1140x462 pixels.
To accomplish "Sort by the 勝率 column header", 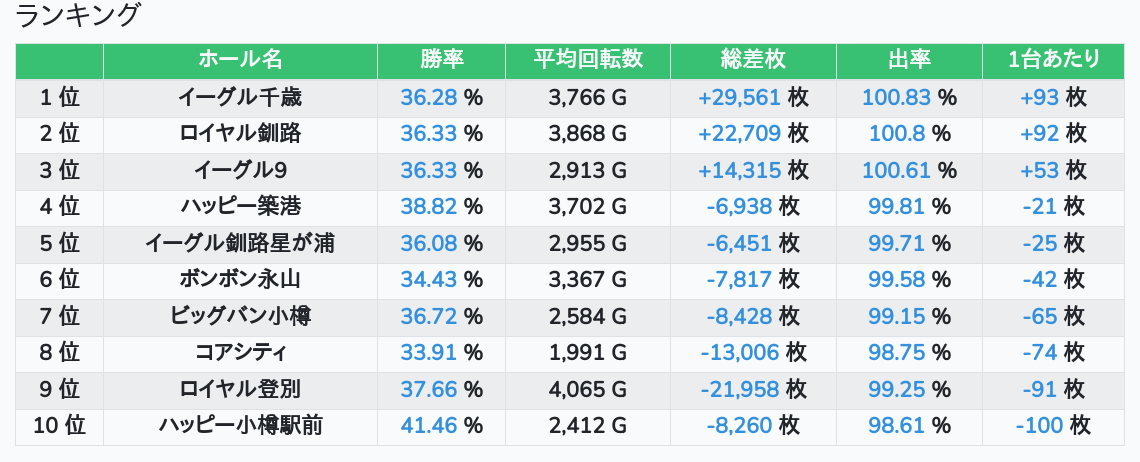I will coord(441,60).
